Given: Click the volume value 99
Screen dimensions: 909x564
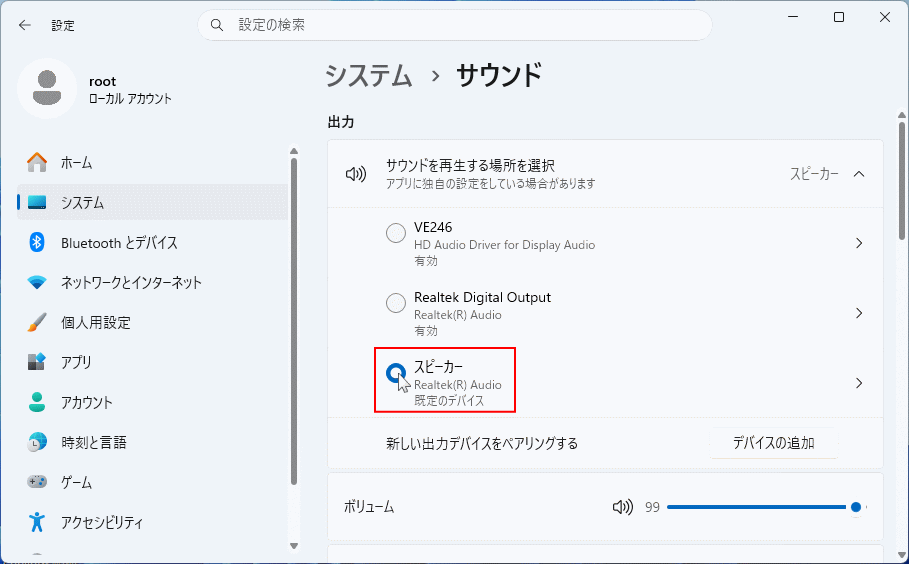Looking at the screenshot, I should pos(652,507).
